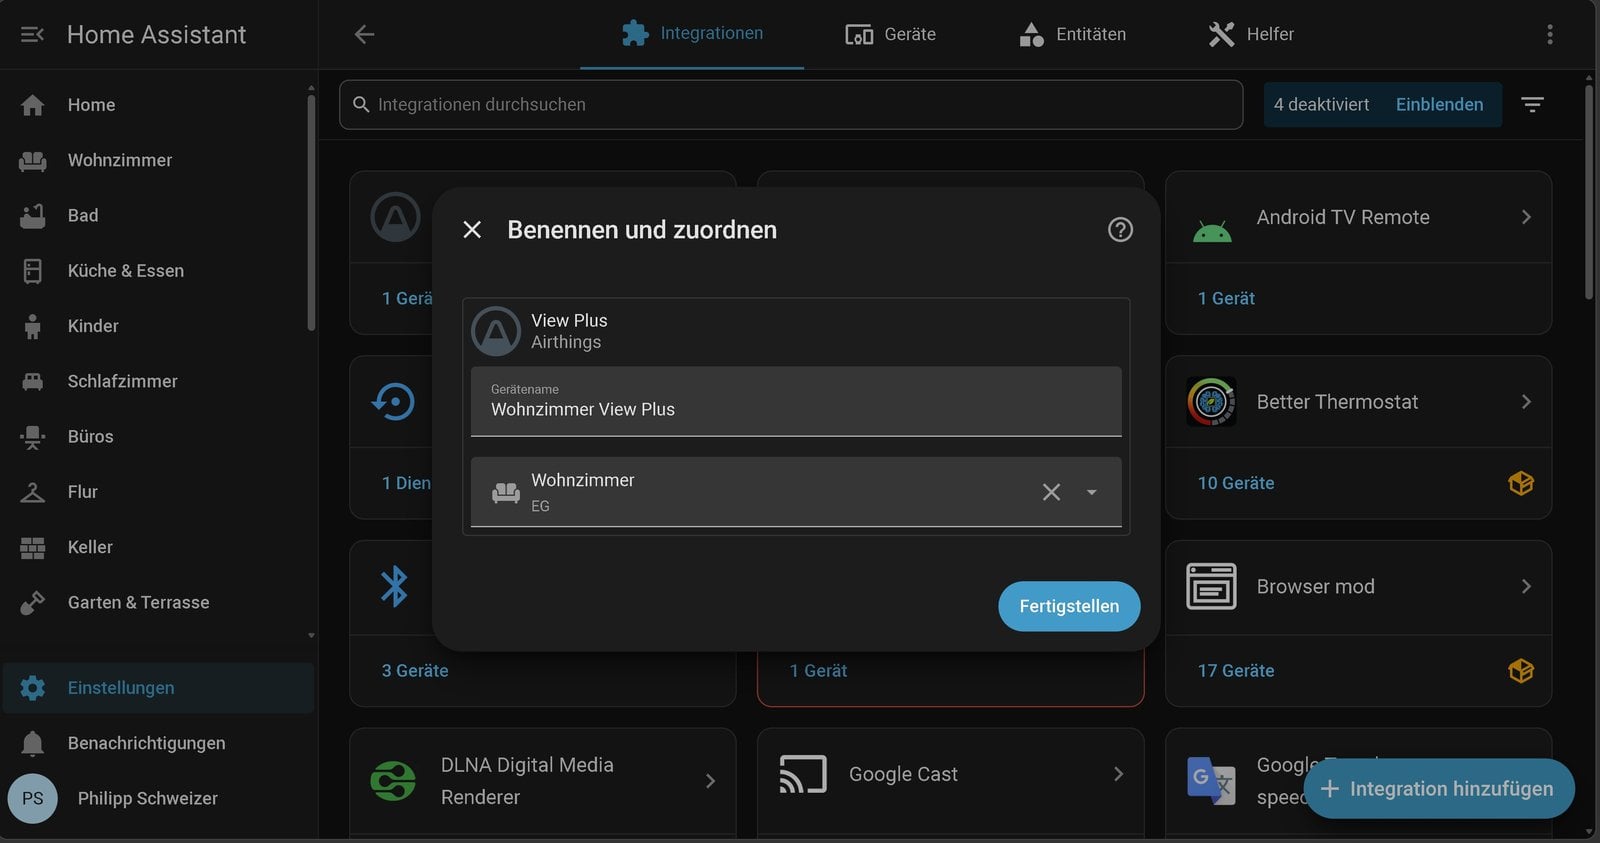Open Flur dashboard in sidebar
The image size is (1600, 843).
coord(158,492)
